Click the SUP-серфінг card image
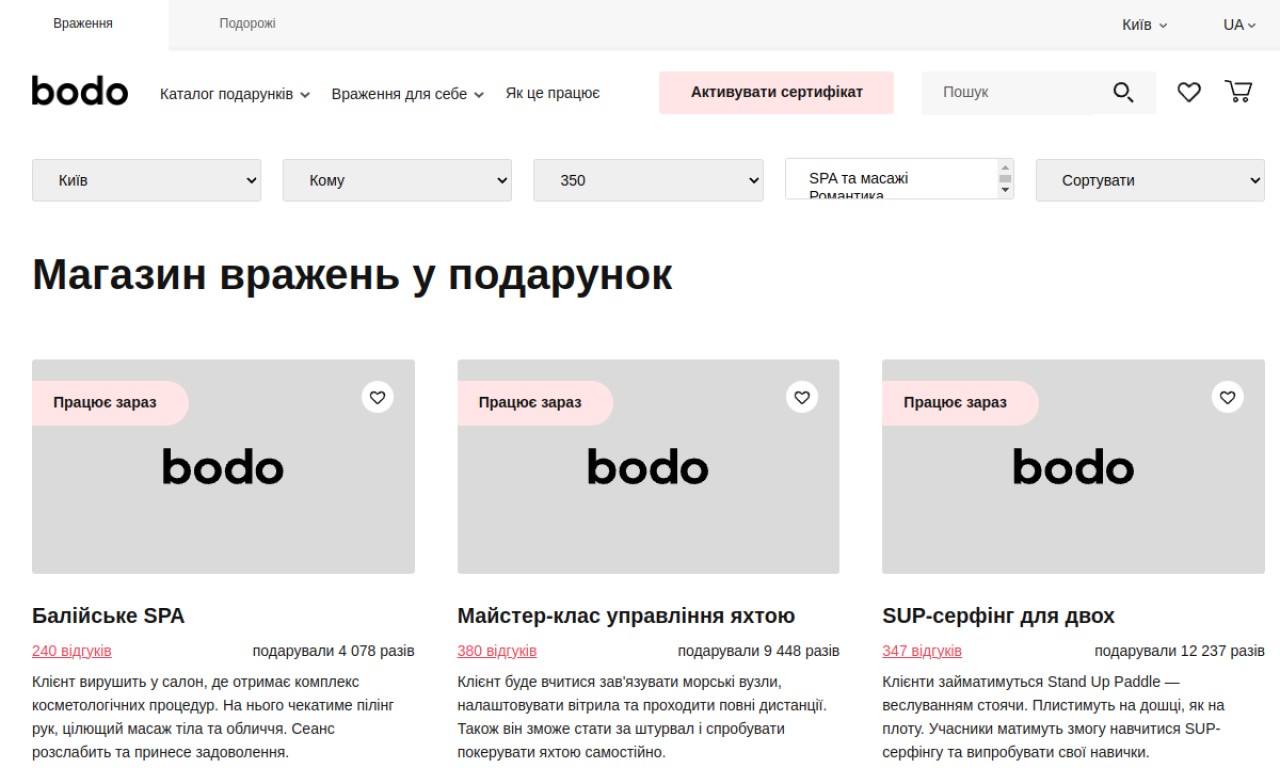Viewport: 1280px width, 768px height. (1073, 467)
